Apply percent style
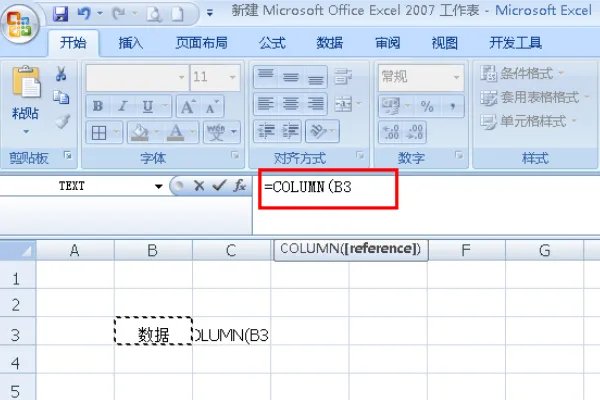Image resolution: width=600 pixels, height=400 pixels. [427, 106]
